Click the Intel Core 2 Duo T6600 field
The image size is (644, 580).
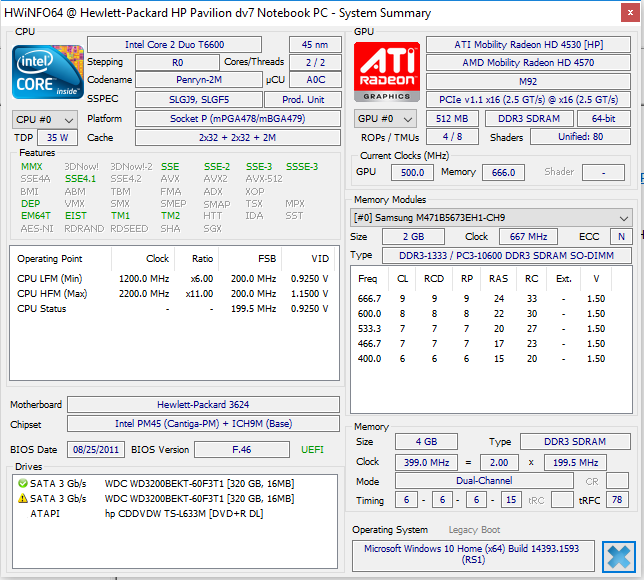(174, 44)
